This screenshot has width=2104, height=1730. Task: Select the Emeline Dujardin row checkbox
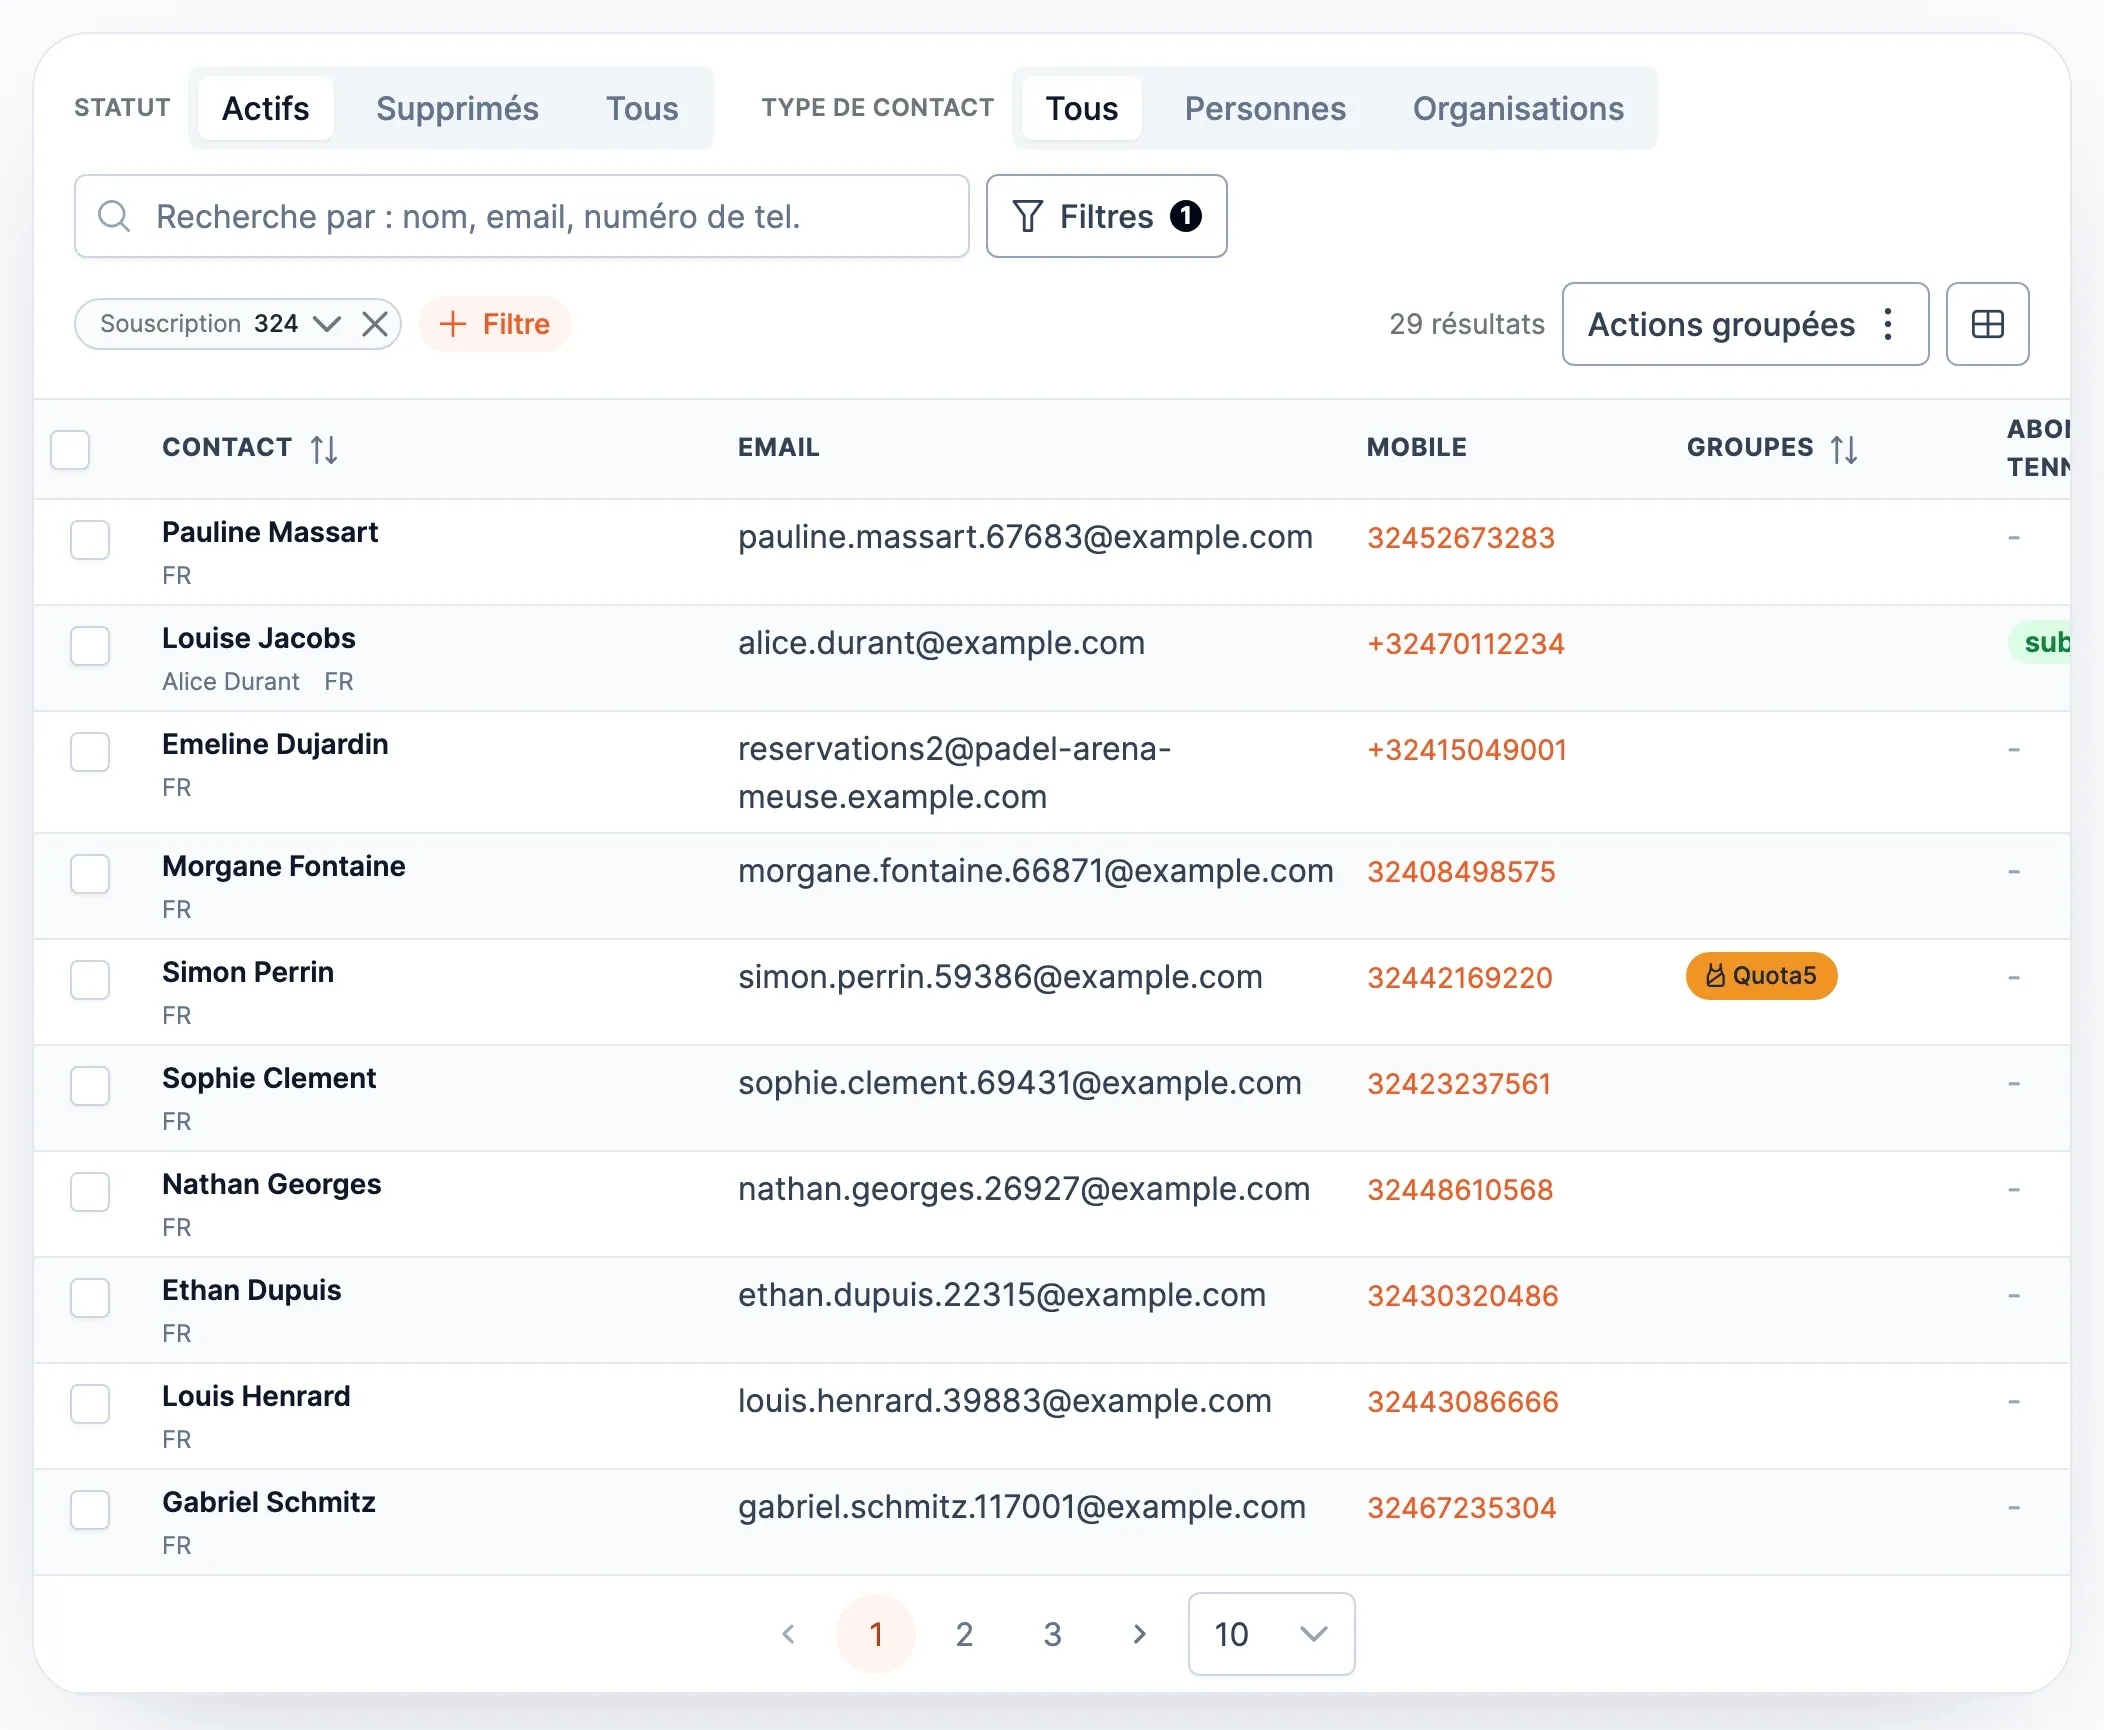(90, 752)
